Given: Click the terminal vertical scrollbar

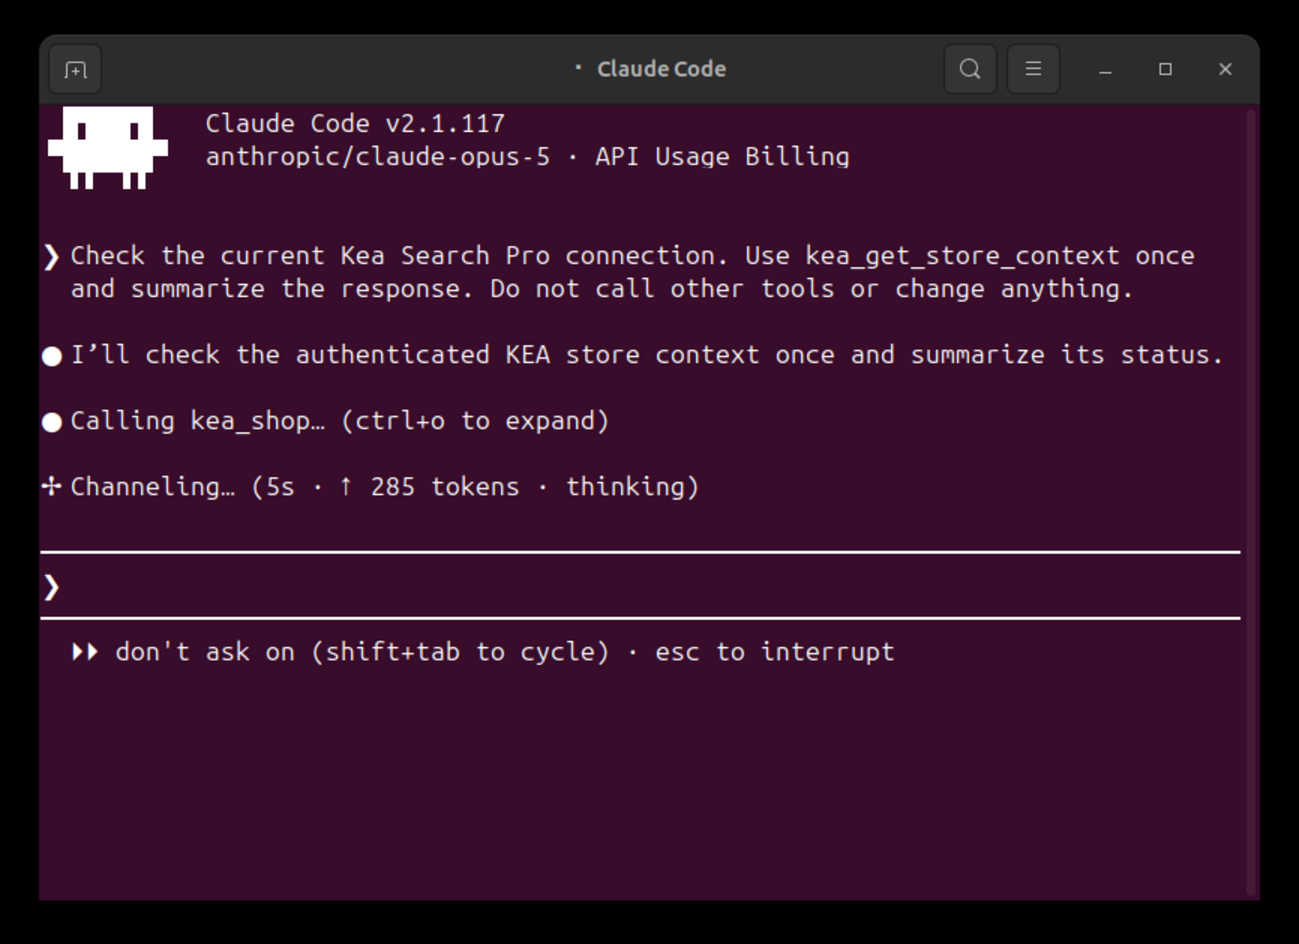Looking at the screenshot, I should pos(1251,502).
